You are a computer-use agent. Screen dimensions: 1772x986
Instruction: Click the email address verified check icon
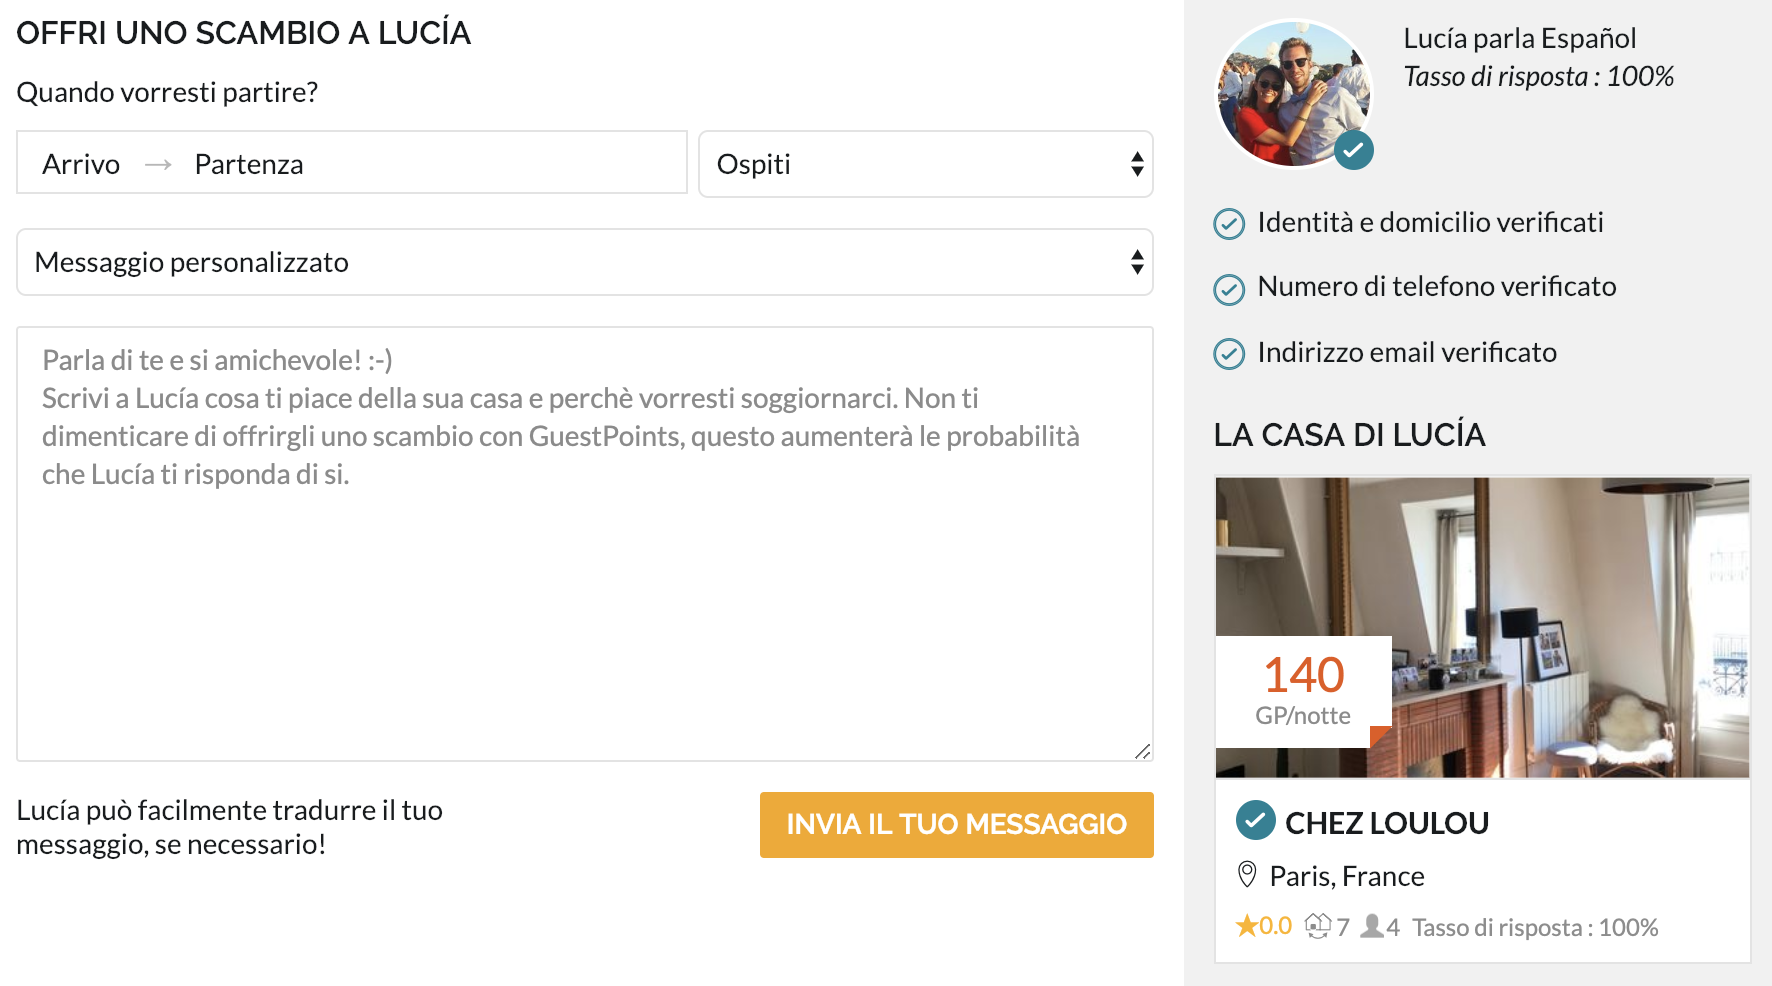(1229, 354)
